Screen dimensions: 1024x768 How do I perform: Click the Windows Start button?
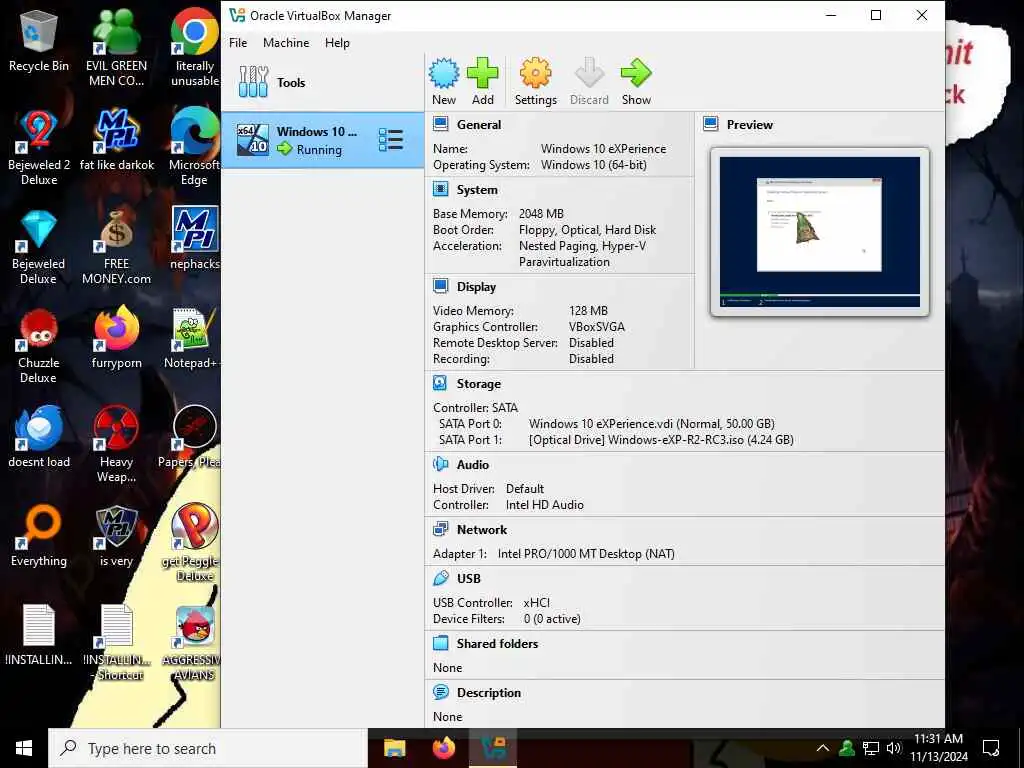(x=24, y=748)
